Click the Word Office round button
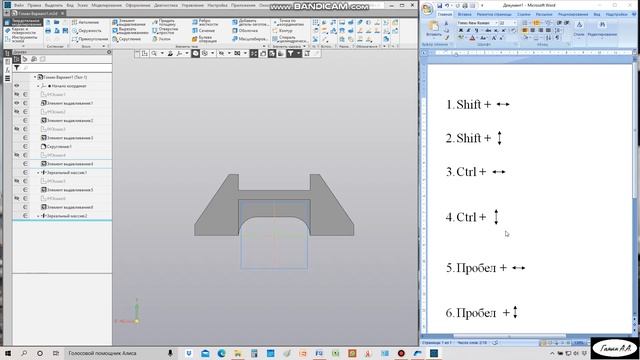The height and width of the screenshot is (360, 640). [x=427, y=8]
